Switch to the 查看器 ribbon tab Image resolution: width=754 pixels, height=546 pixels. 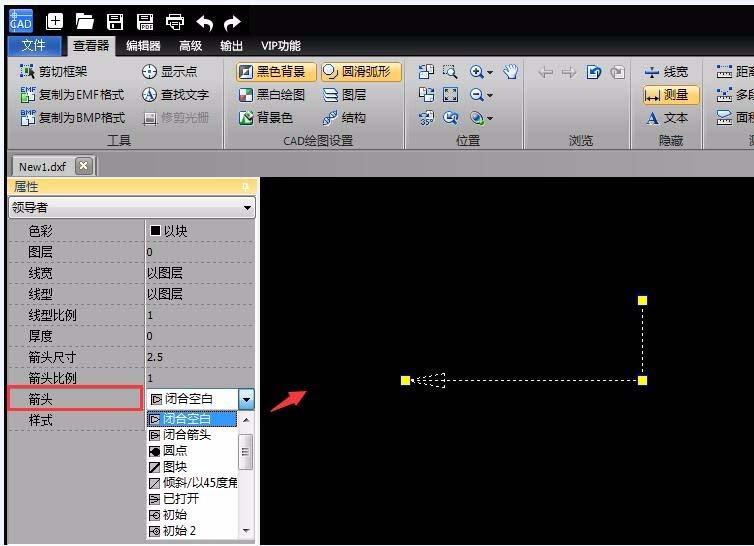pyautogui.click(x=91, y=46)
